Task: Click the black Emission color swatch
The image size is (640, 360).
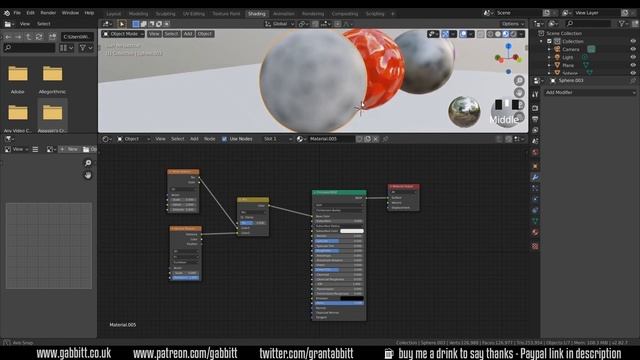Action: 351,298
